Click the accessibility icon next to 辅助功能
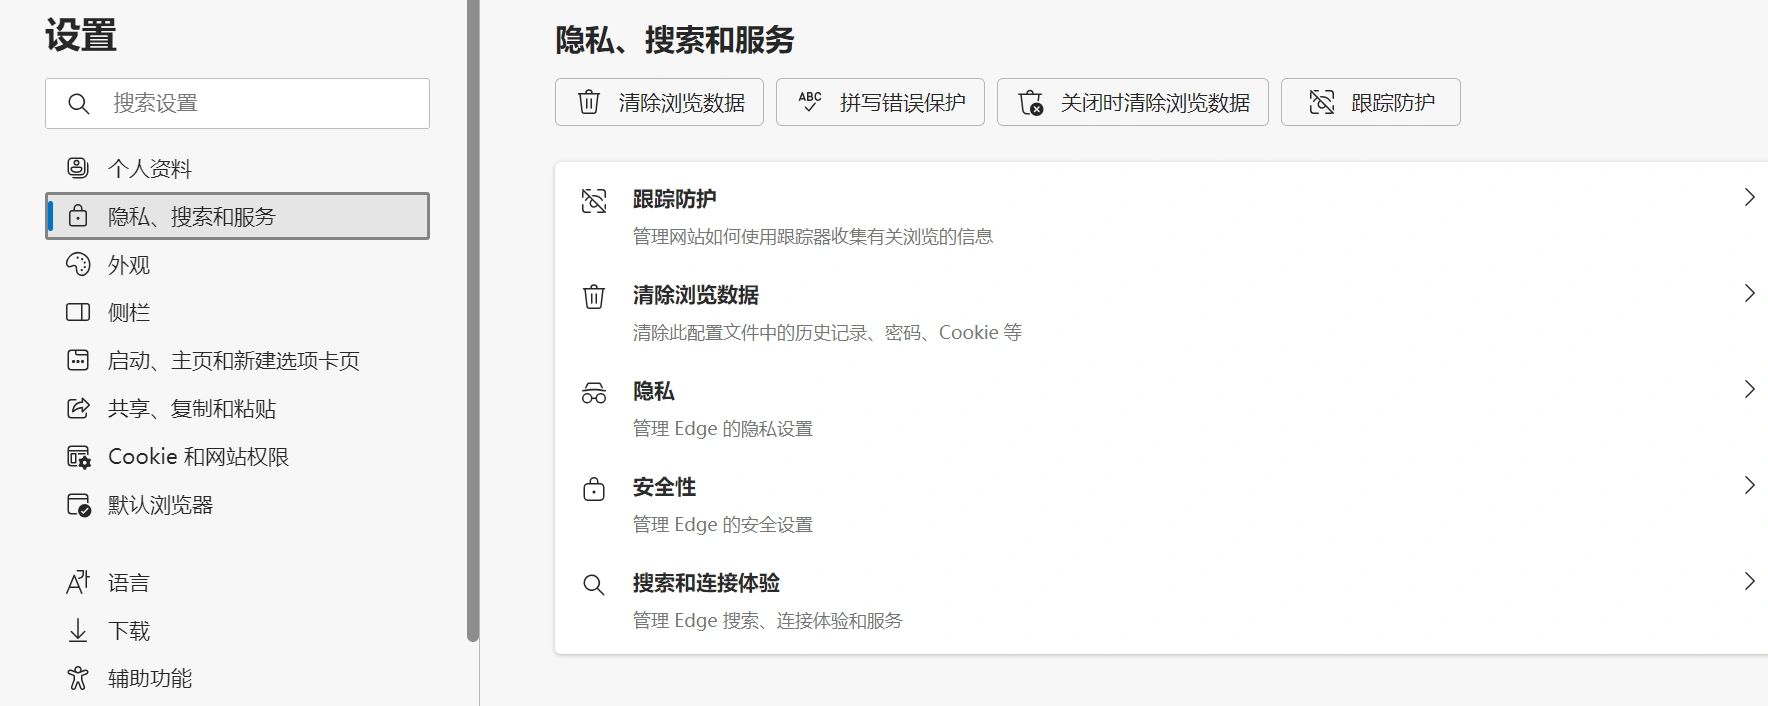 click(x=78, y=678)
